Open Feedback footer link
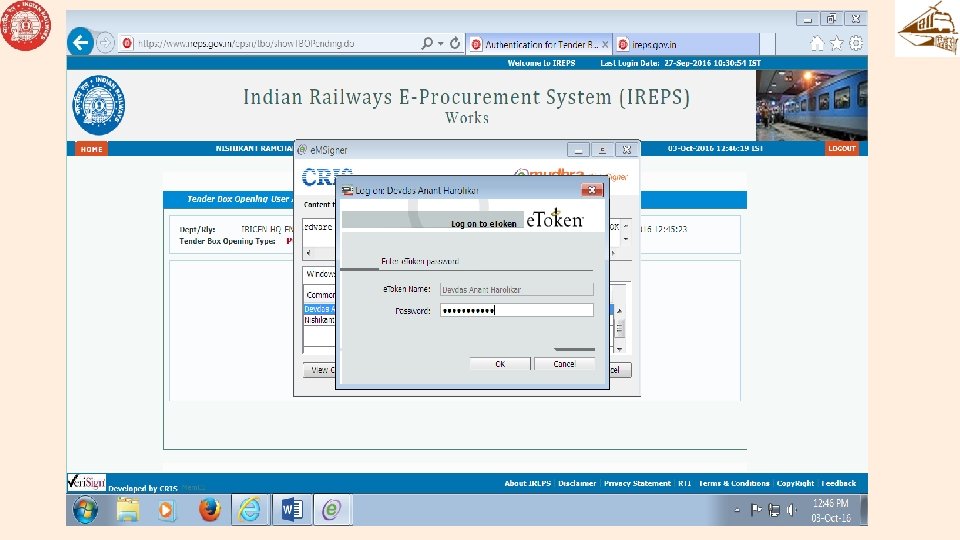The height and width of the screenshot is (540, 960). [x=838, y=483]
